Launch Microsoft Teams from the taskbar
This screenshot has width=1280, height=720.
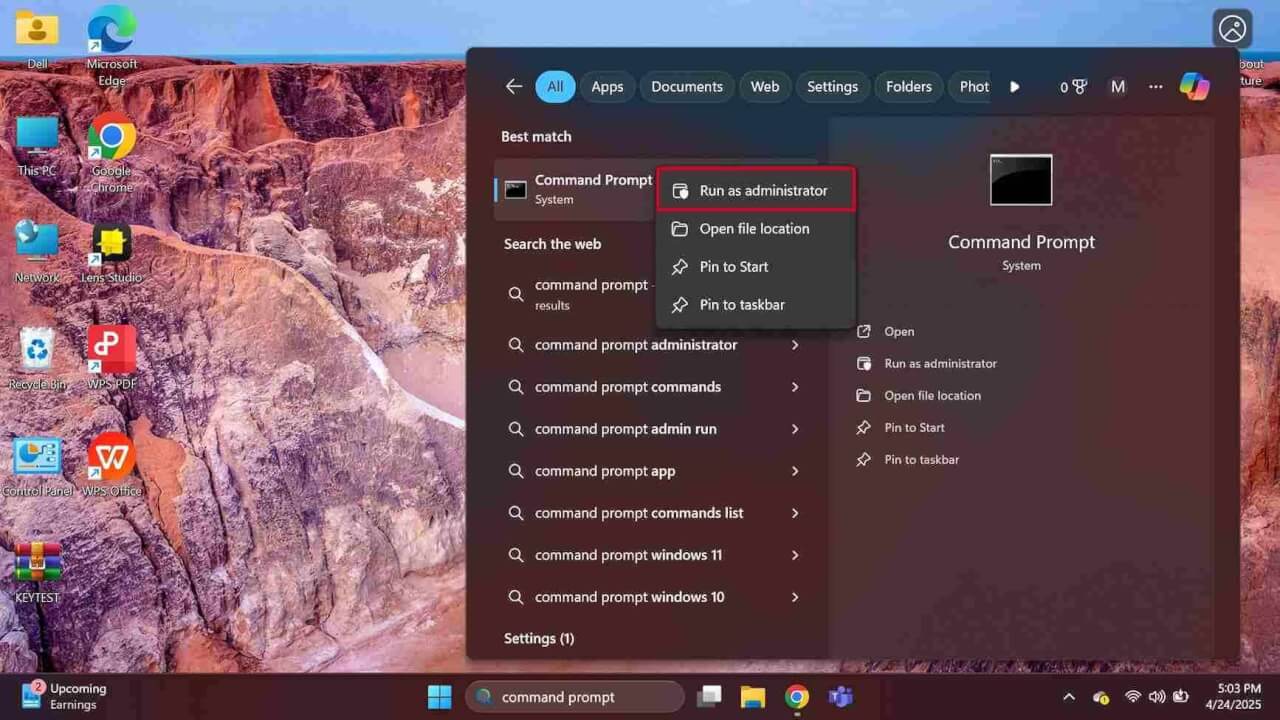click(x=840, y=696)
